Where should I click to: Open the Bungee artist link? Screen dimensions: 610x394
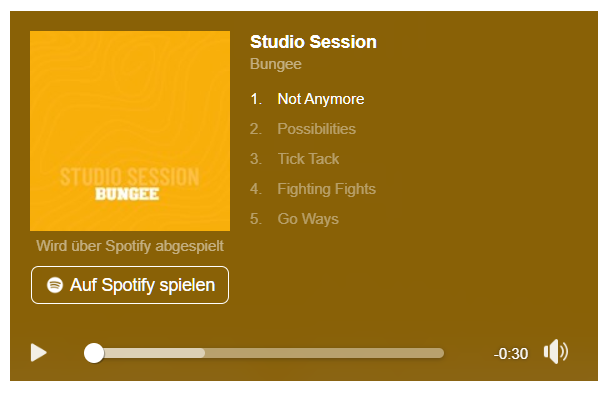[275, 64]
